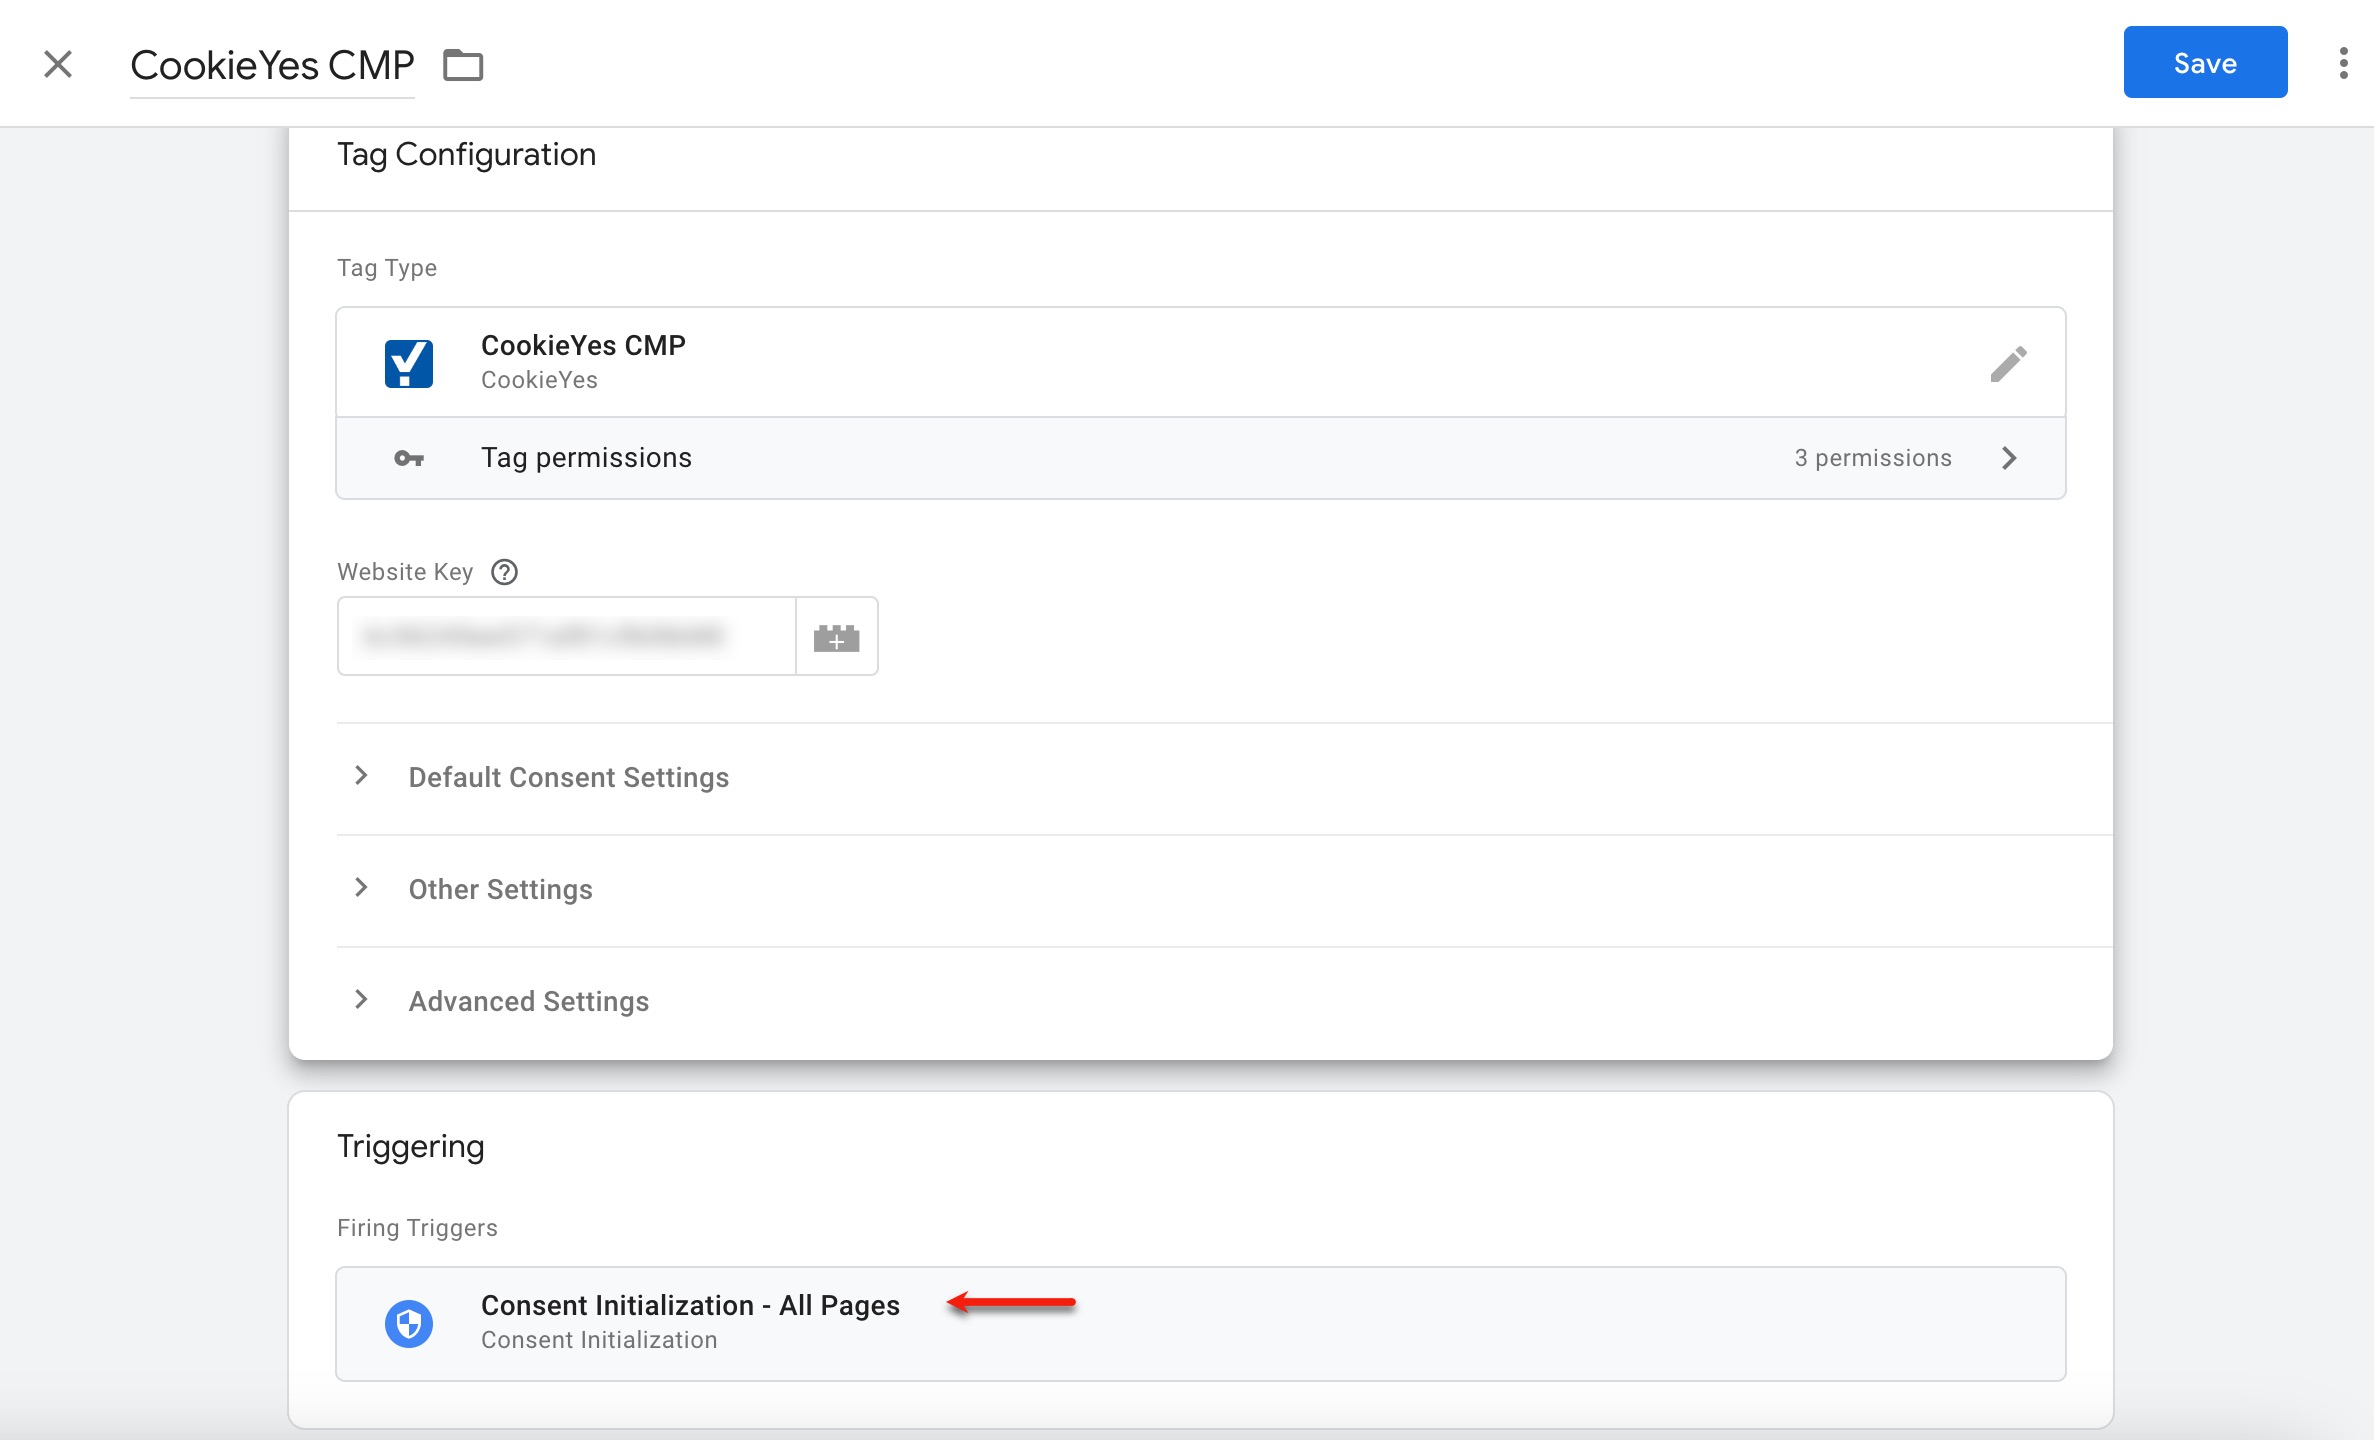Edit the CookieYes CMP tag name

[x=272, y=65]
